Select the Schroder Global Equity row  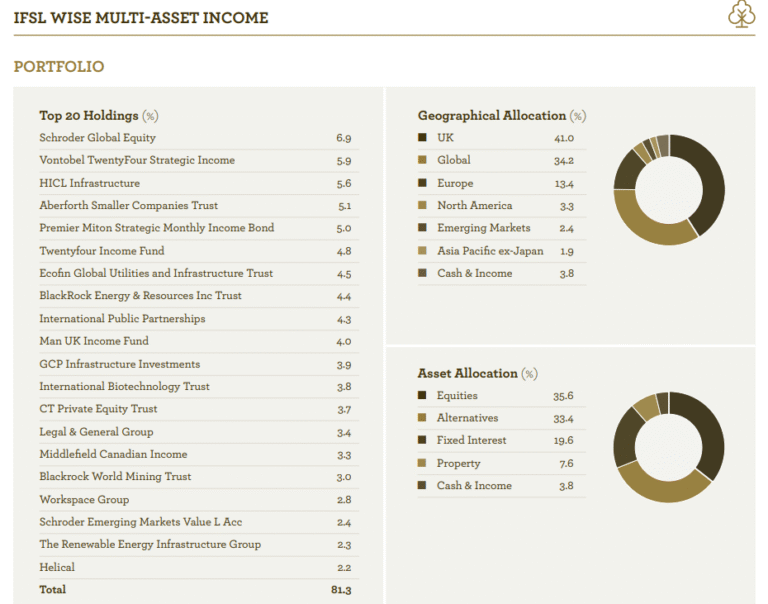pyautogui.click(x=199, y=138)
